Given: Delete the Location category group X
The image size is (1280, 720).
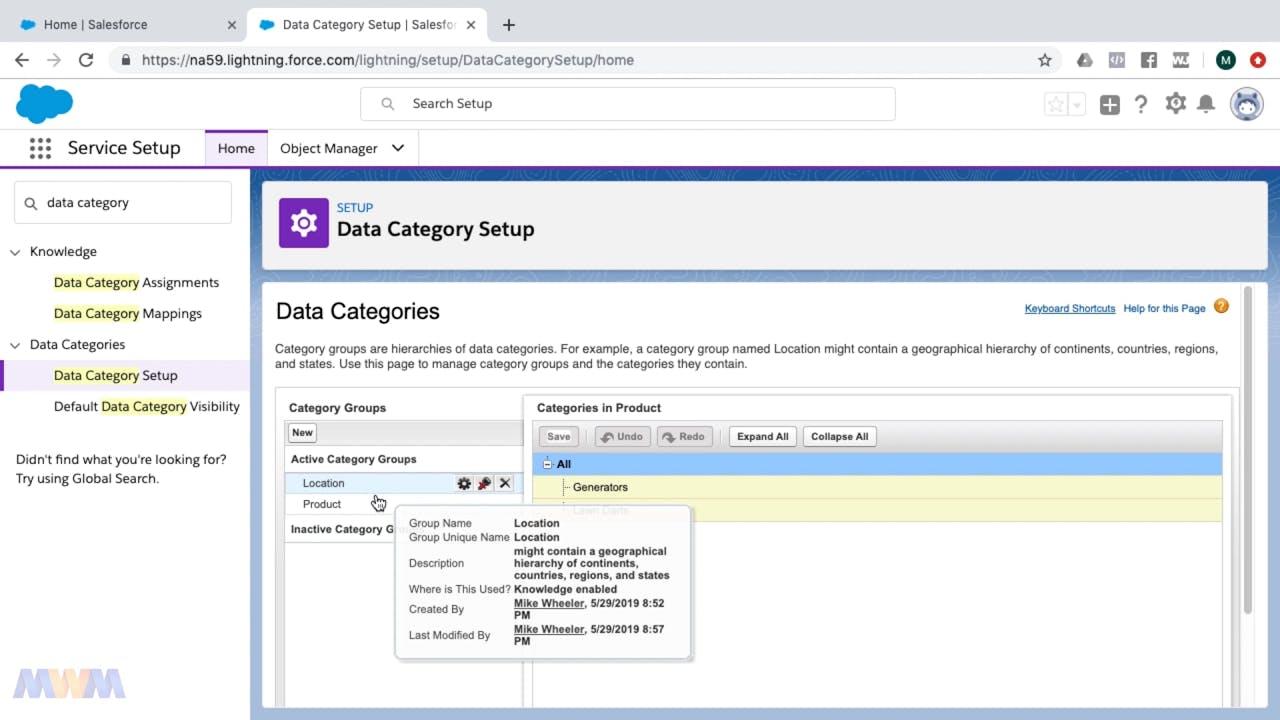Looking at the screenshot, I should tap(505, 483).
